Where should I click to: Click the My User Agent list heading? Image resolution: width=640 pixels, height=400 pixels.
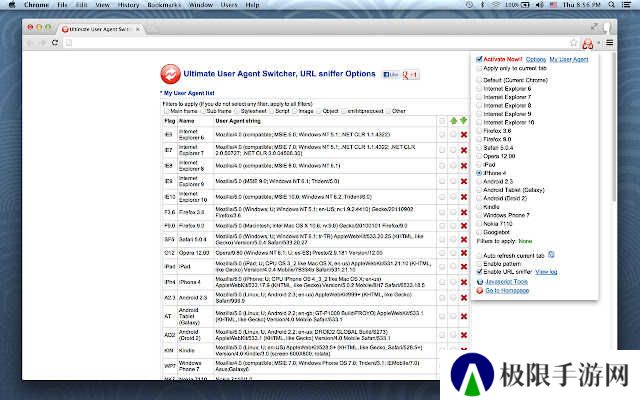(x=189, y=93)
